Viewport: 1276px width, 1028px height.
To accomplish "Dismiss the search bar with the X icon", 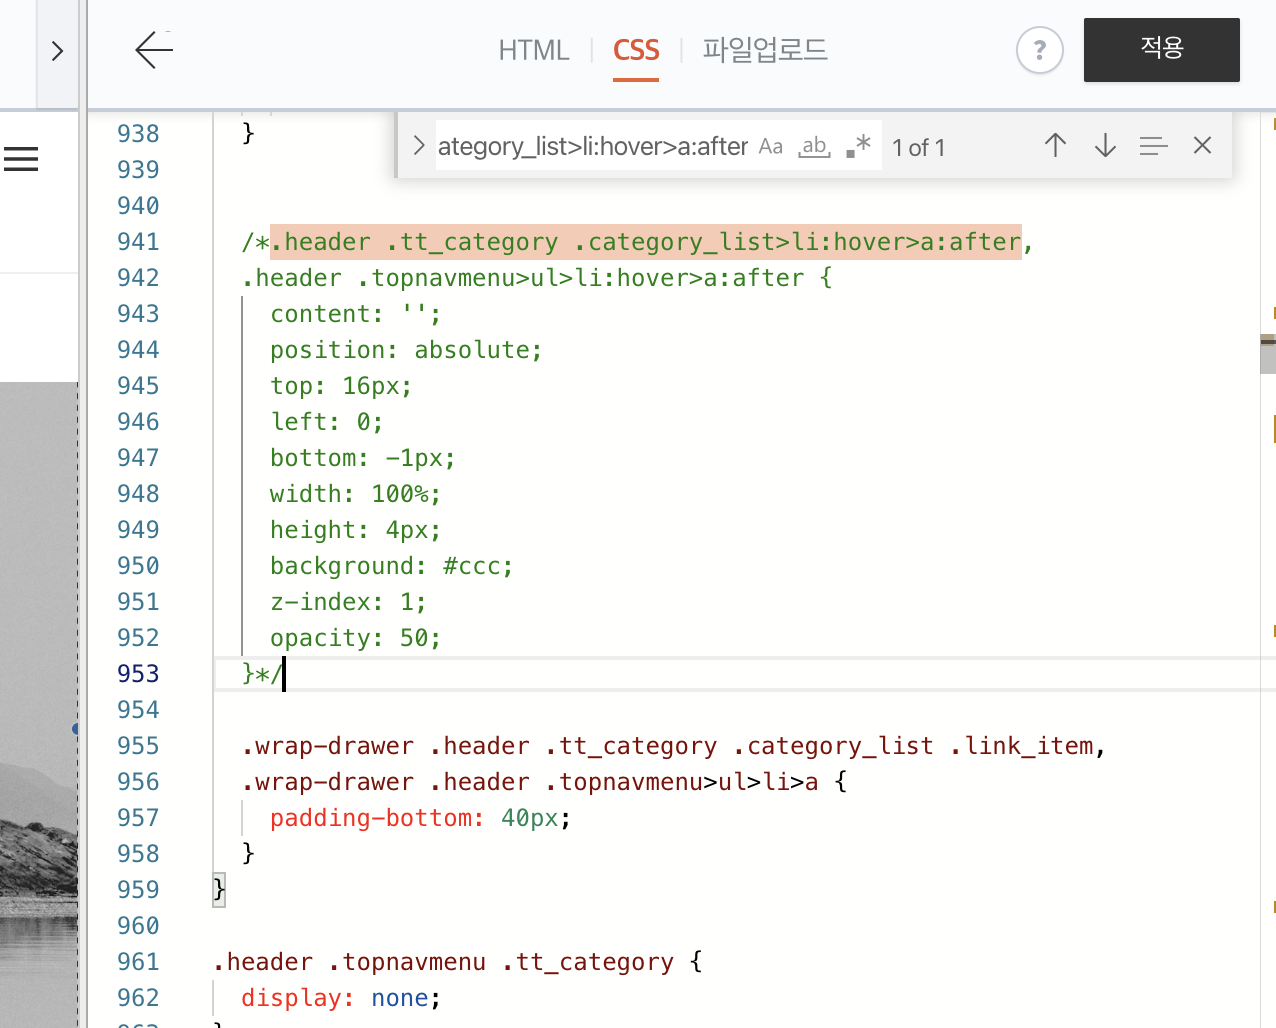I will pos(1202,145).
